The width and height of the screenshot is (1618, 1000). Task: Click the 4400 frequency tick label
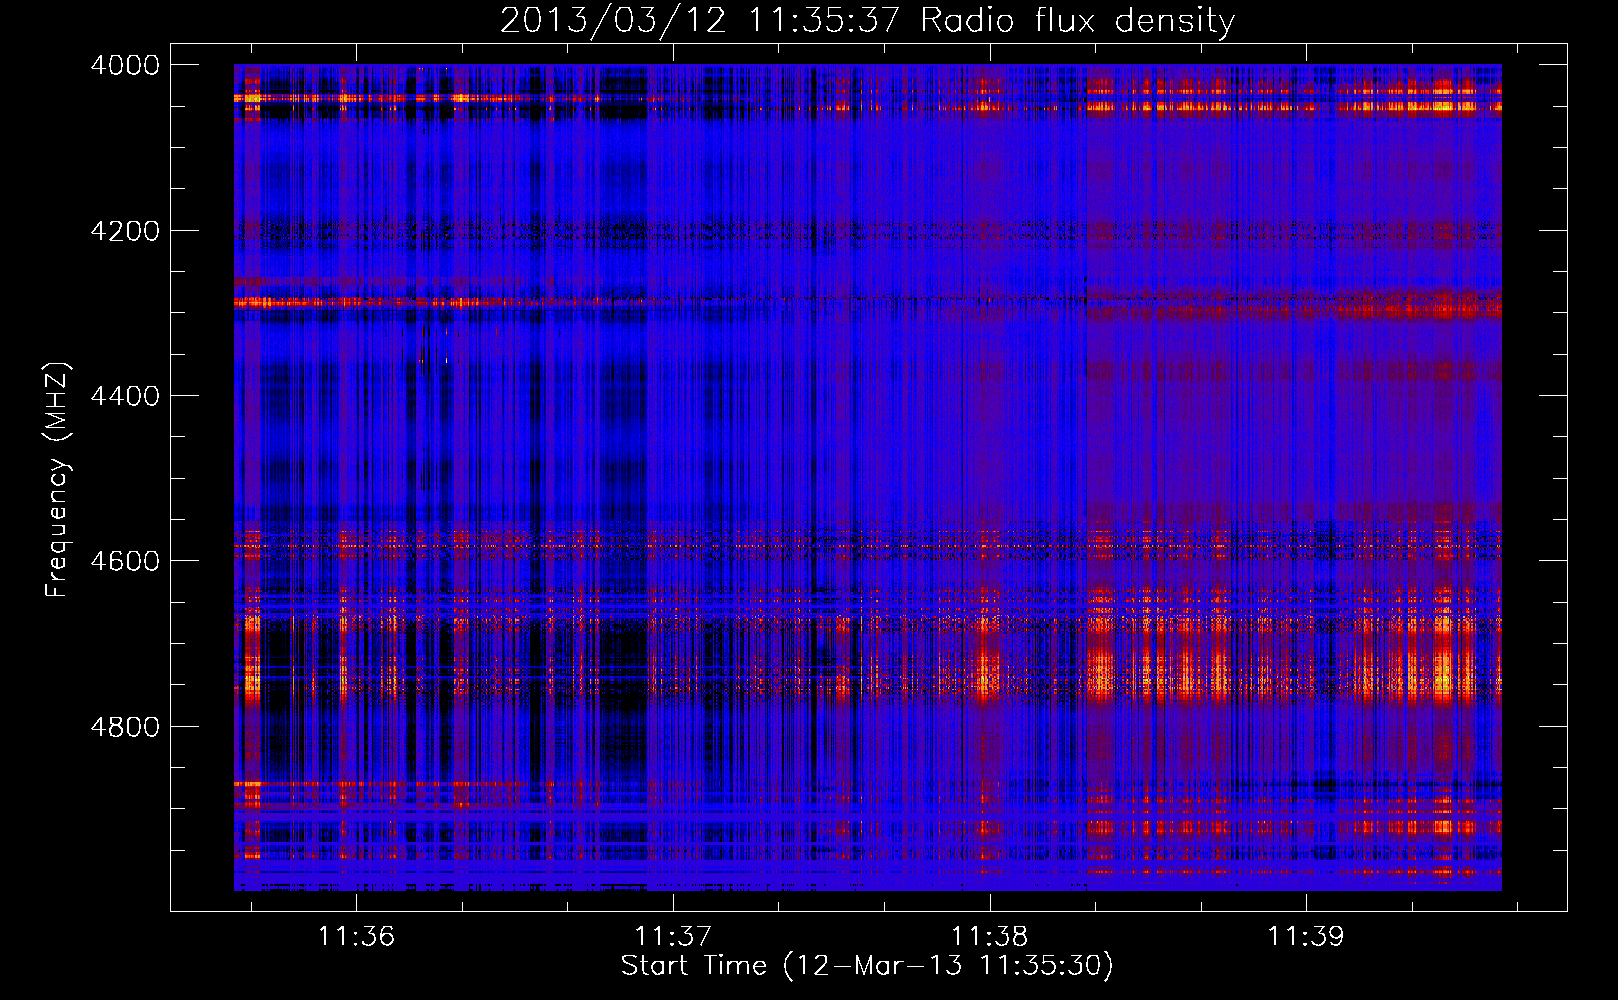125,396
